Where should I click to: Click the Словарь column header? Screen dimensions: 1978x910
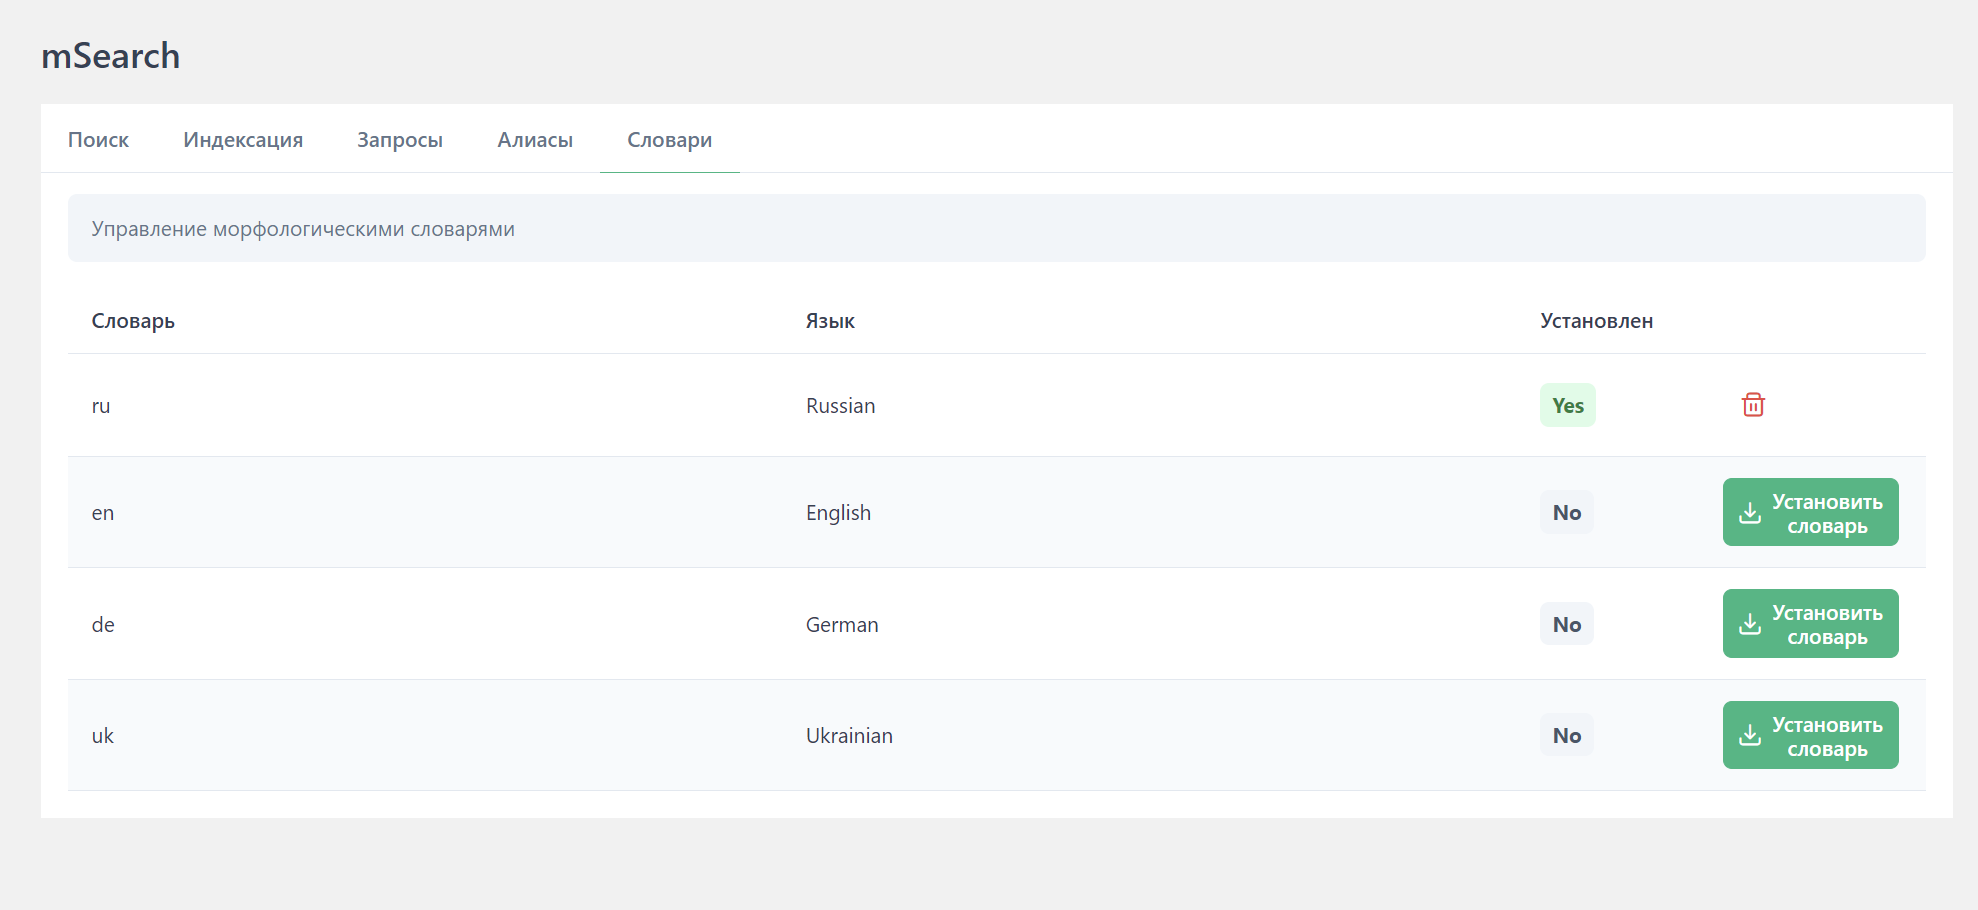coord(133,321)
